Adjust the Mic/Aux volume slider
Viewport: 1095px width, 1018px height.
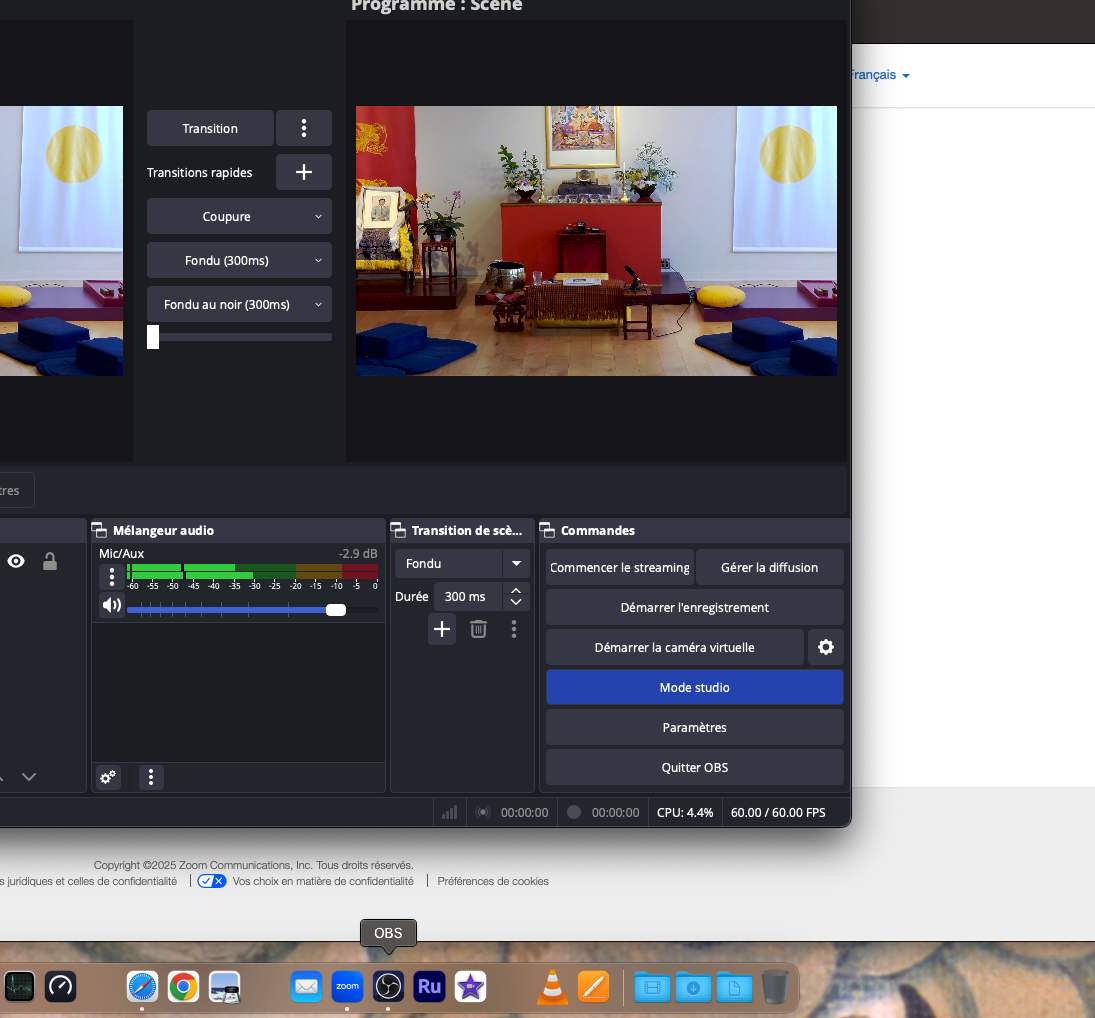pos(336,610)
